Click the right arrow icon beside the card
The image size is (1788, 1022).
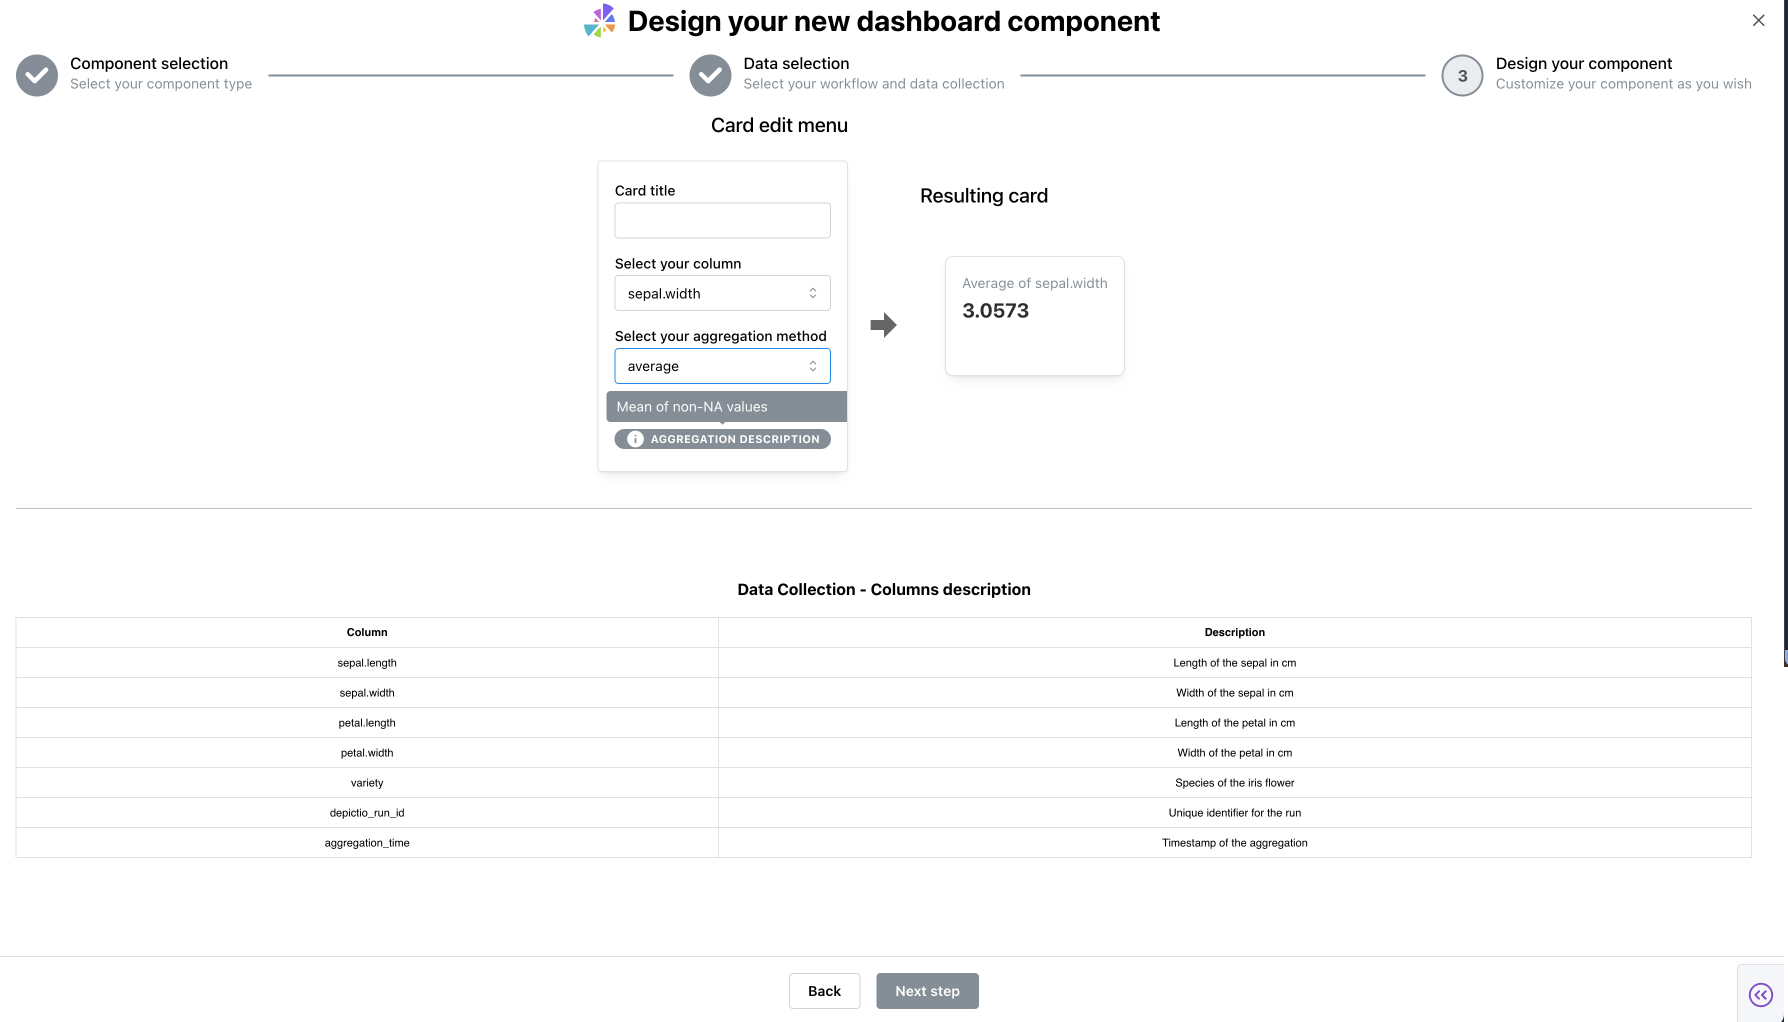click(x=883, y=325)
